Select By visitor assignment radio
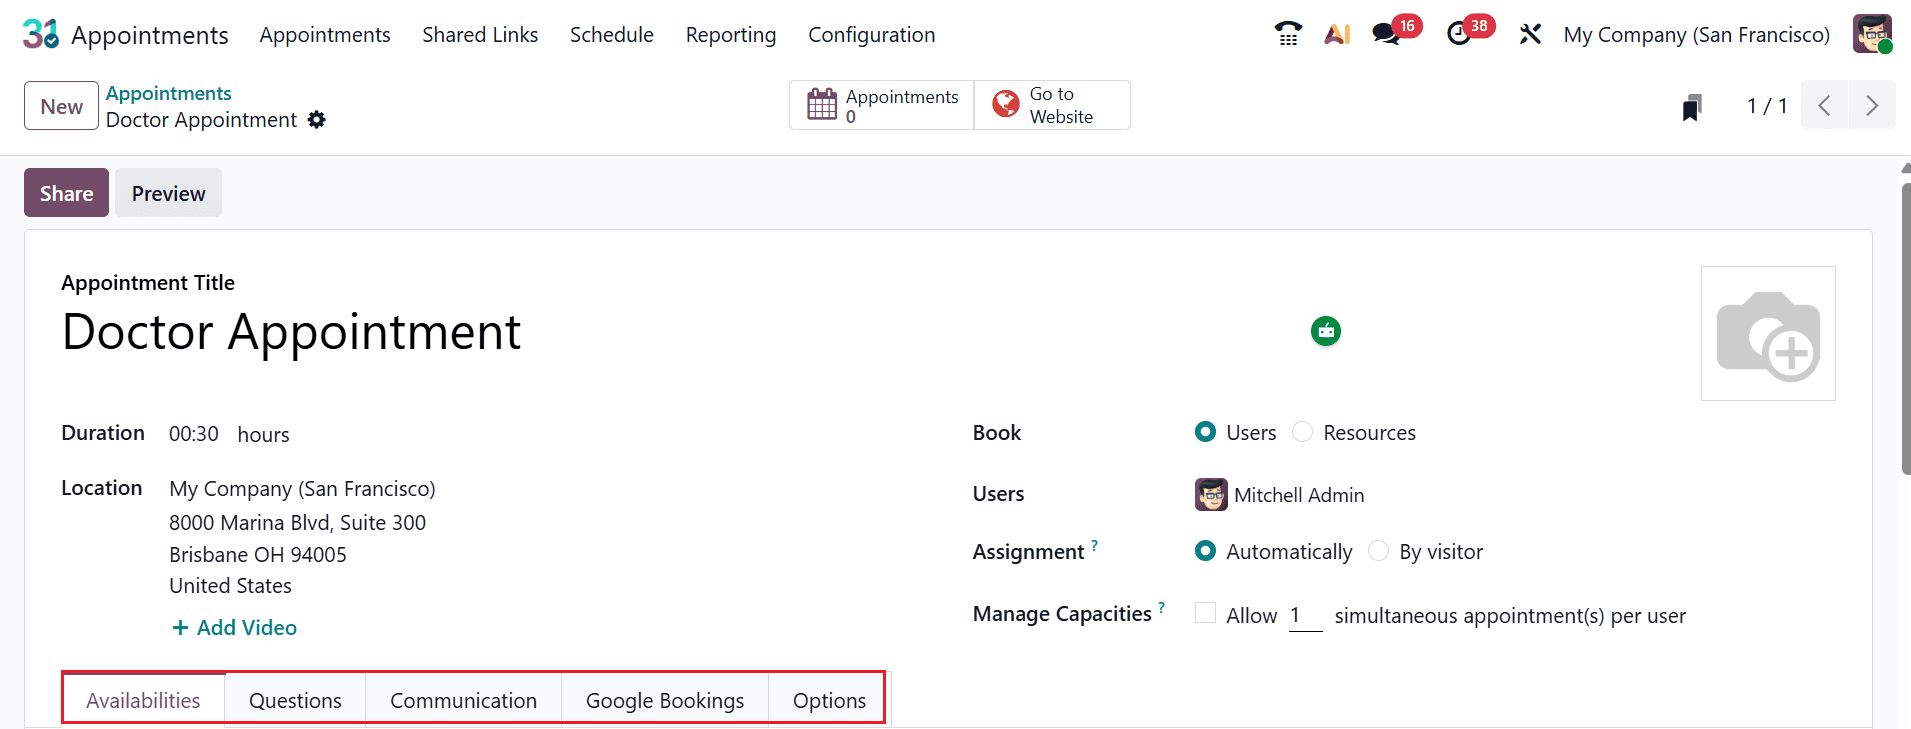Screen dimensions: 1911x729 (x=1378, y=551)
